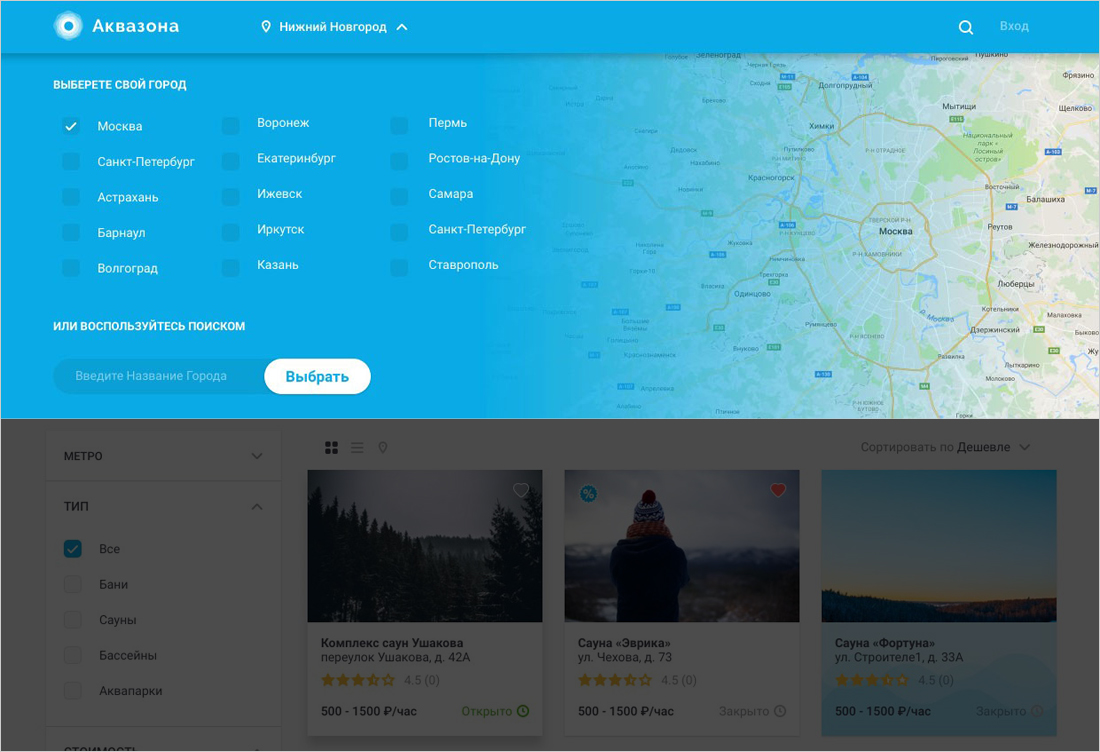Check the Барнаул city checkbox
The height and width of the screenshot is (752, 1100).
(71, 232)
